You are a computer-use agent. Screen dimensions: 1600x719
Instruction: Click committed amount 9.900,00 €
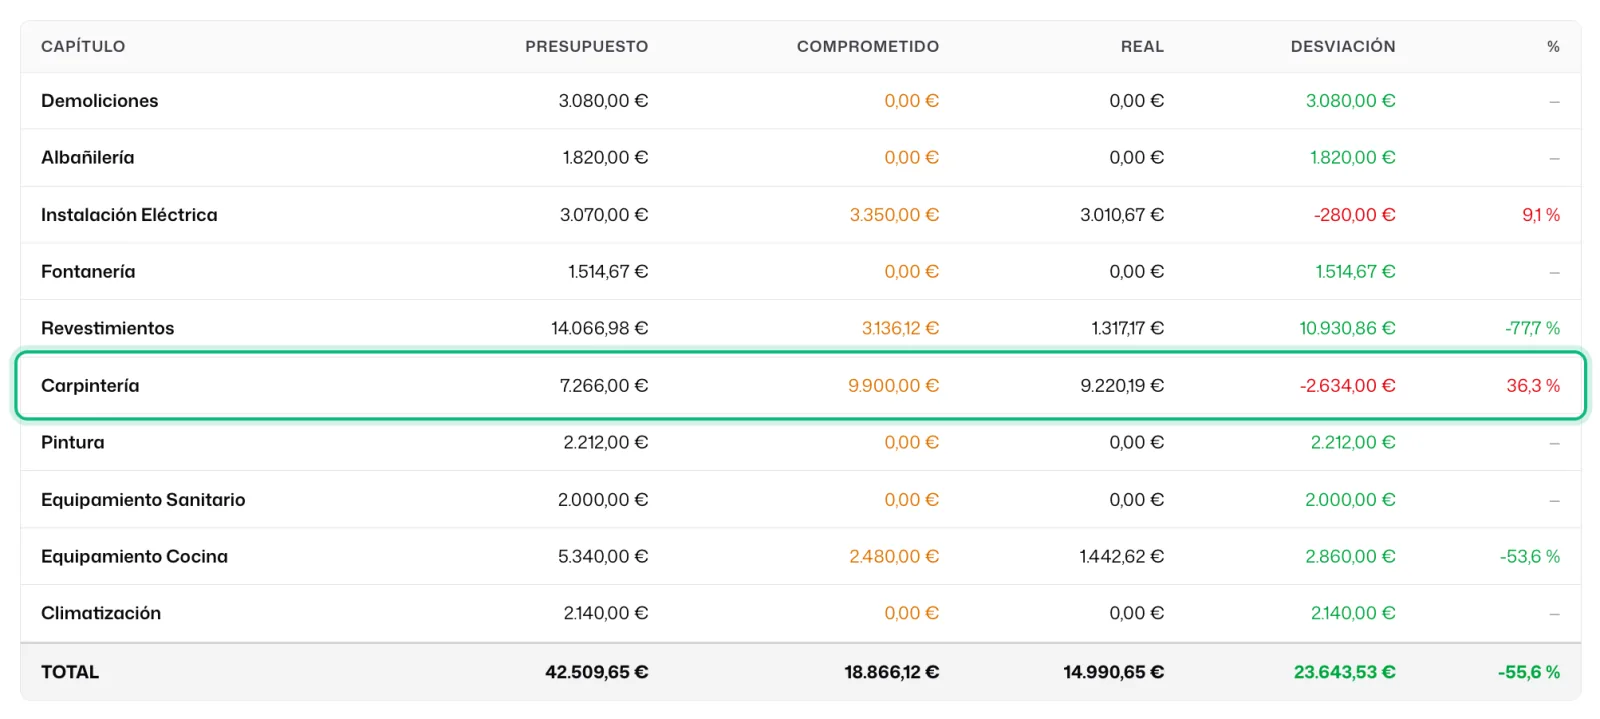coord(893,386)
